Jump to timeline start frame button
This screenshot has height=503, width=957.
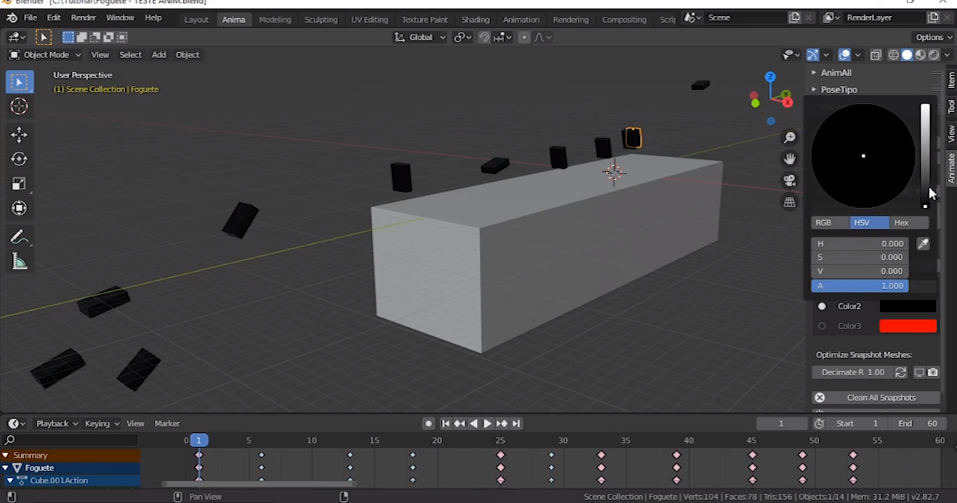446,423
